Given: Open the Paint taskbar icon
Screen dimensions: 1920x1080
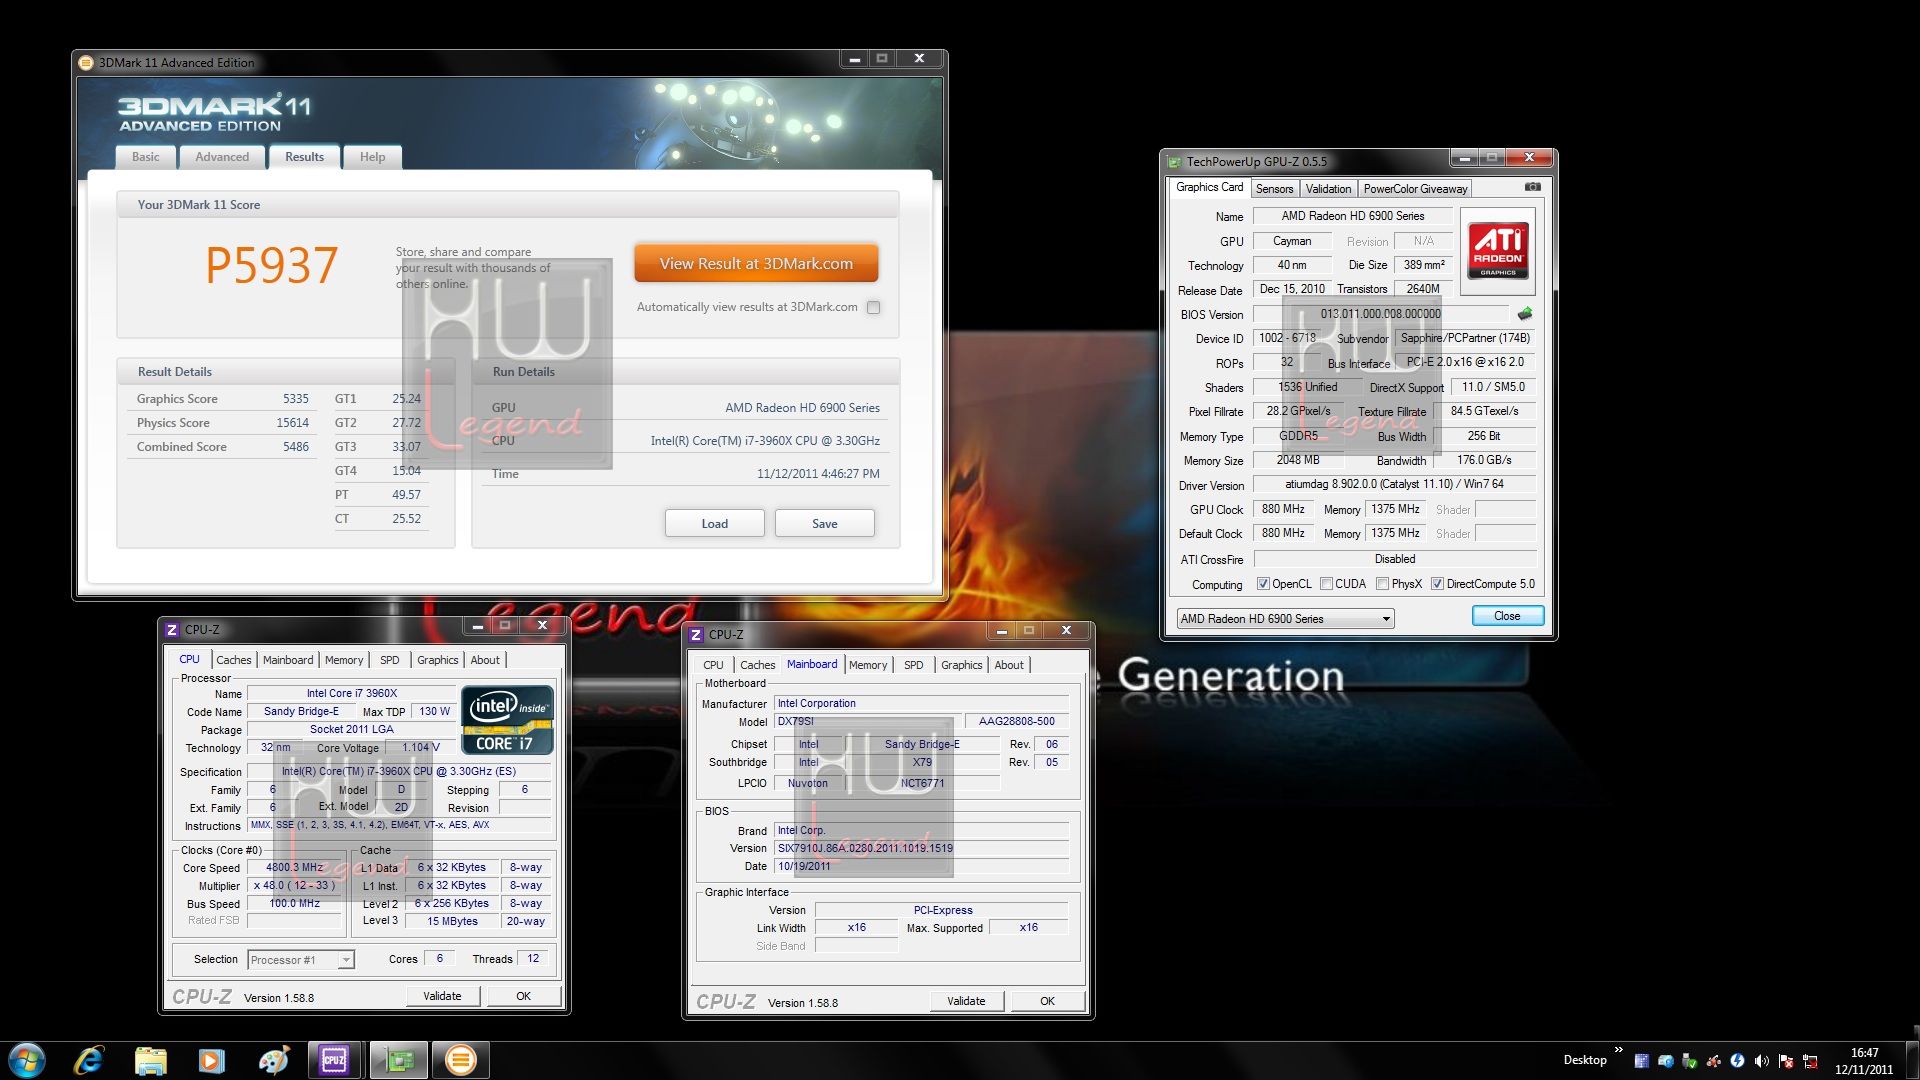Looking at the screenshot, I should click(x=273, y=1060).
